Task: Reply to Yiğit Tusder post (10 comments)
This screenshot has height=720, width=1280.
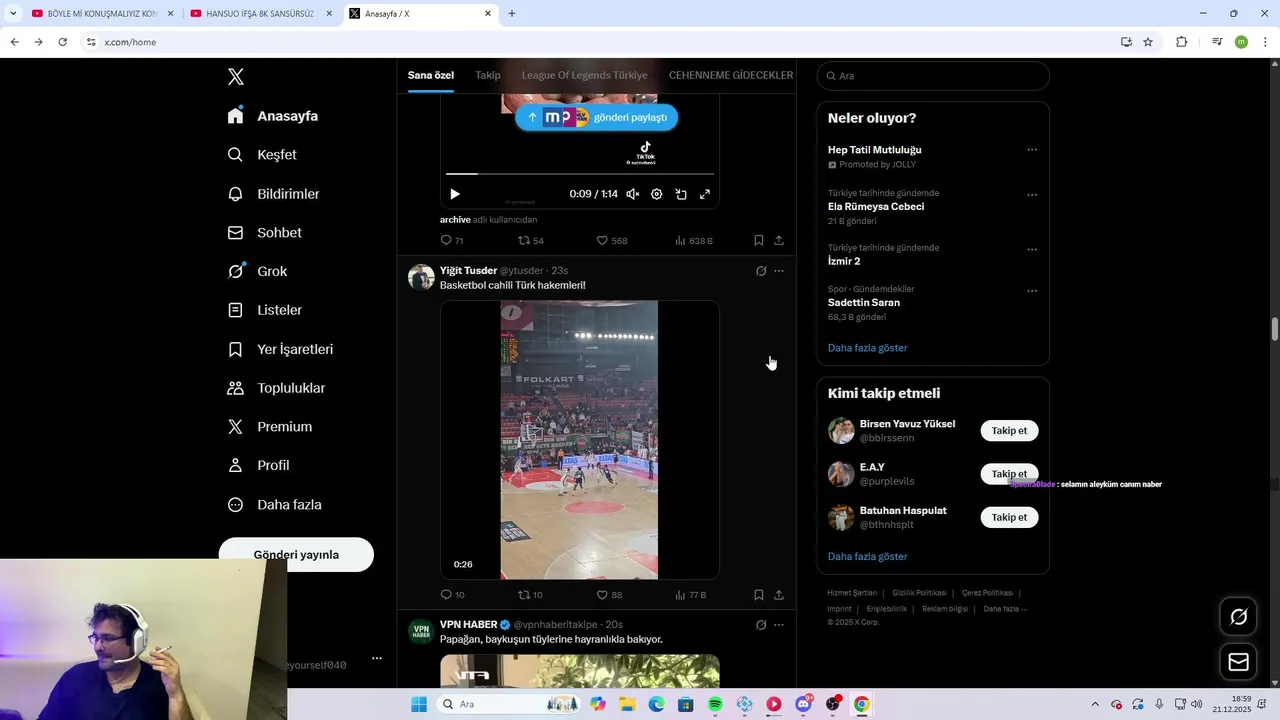Action: tap(452, 595)
